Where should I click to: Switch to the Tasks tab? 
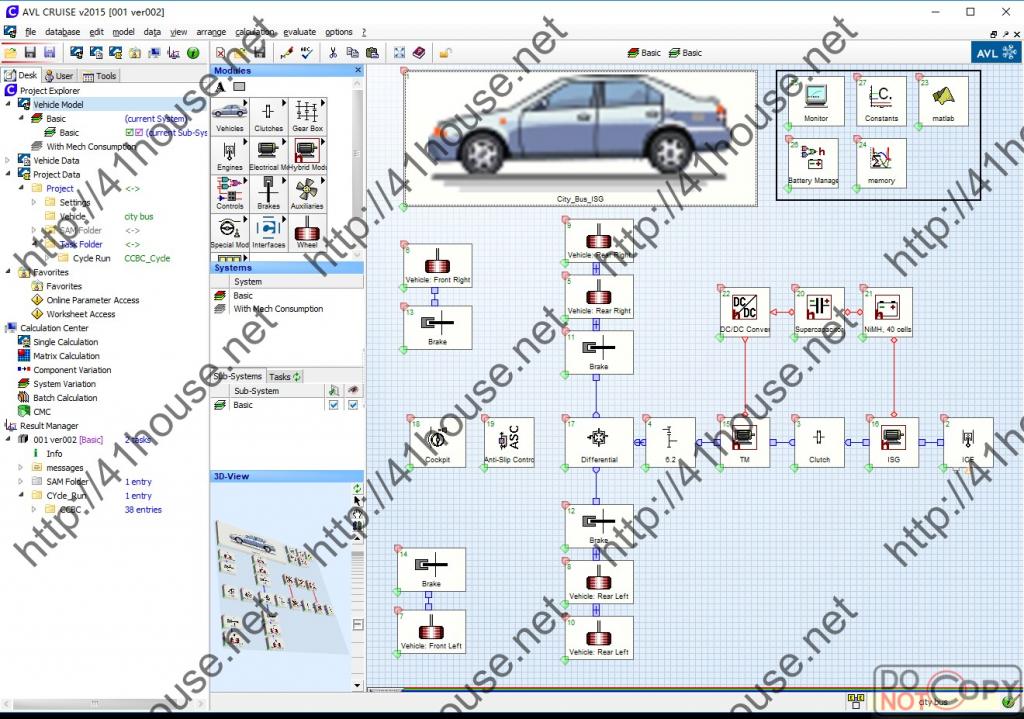pos(285,377)
